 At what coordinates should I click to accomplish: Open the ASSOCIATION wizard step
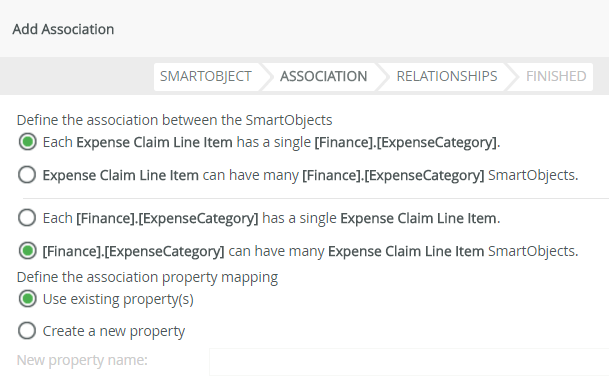[x=323, y=77]
